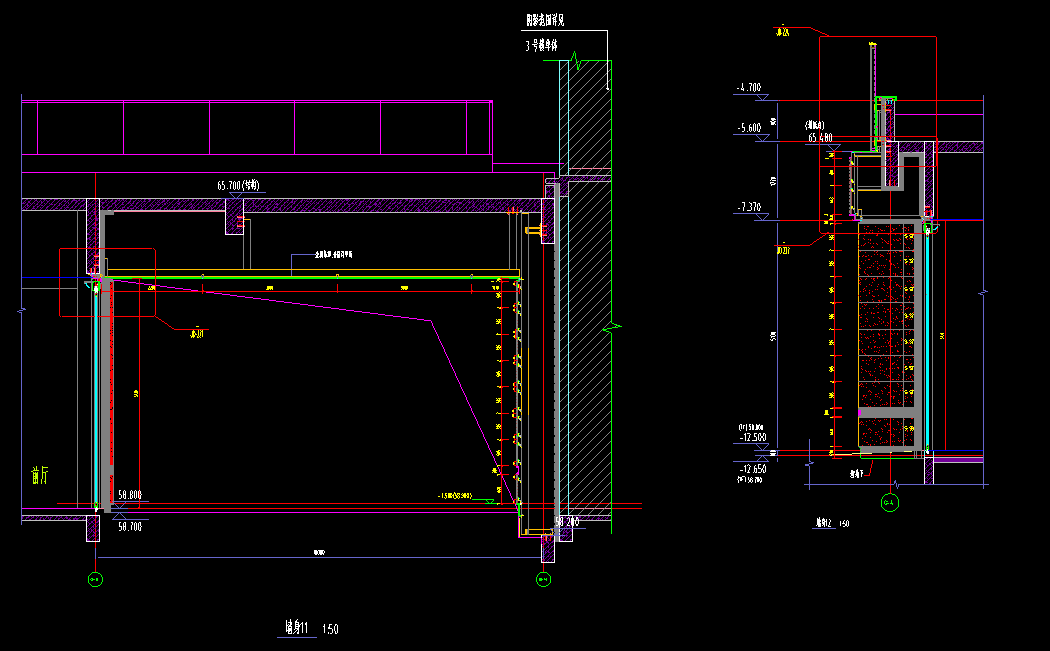
Task: Pick the elevation triangle marker beside -4.700
Action: tap(762, 98)
